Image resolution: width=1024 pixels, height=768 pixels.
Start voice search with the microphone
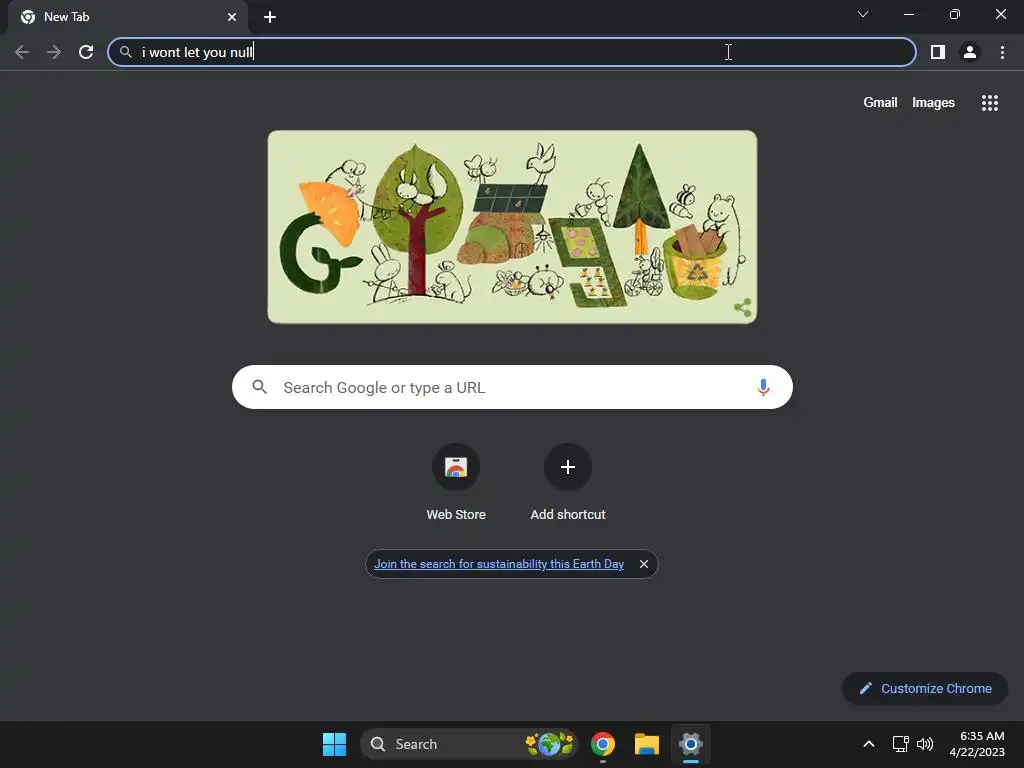(763, 387)
